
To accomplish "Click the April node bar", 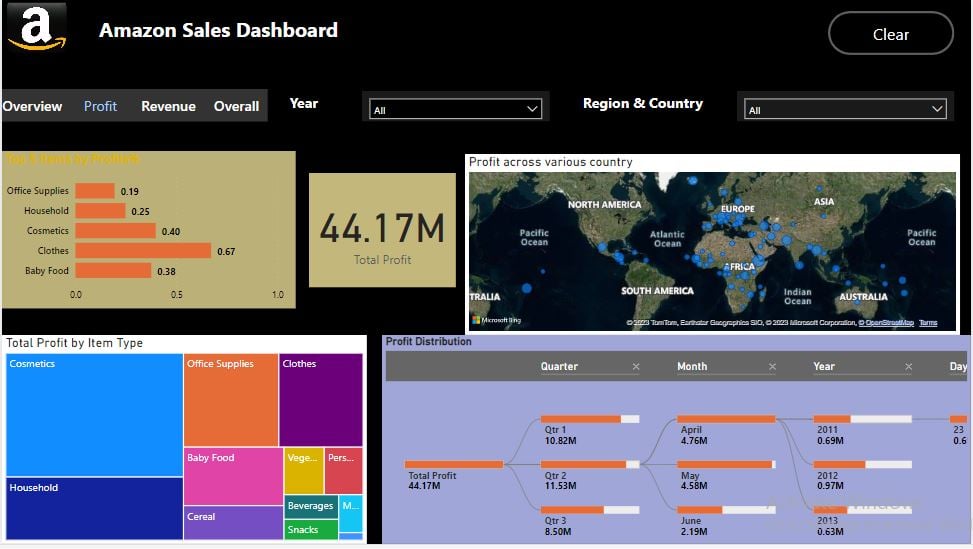I will pyautogui.click(x=726, y=419).
